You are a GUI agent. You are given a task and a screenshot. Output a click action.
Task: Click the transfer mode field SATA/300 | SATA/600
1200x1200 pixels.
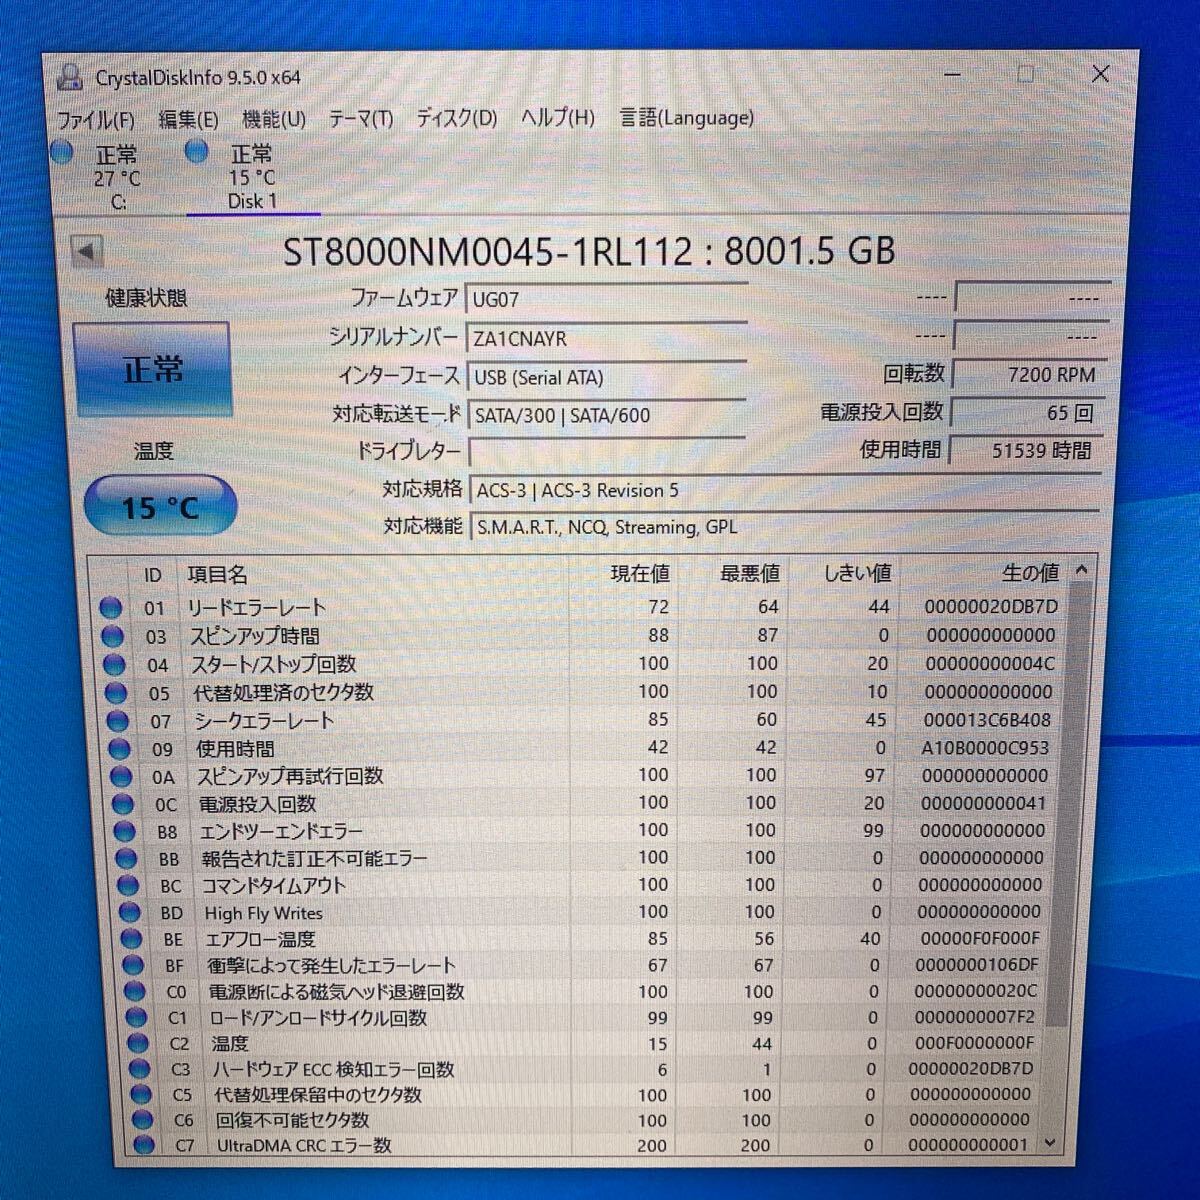click(x=607, y=415)
